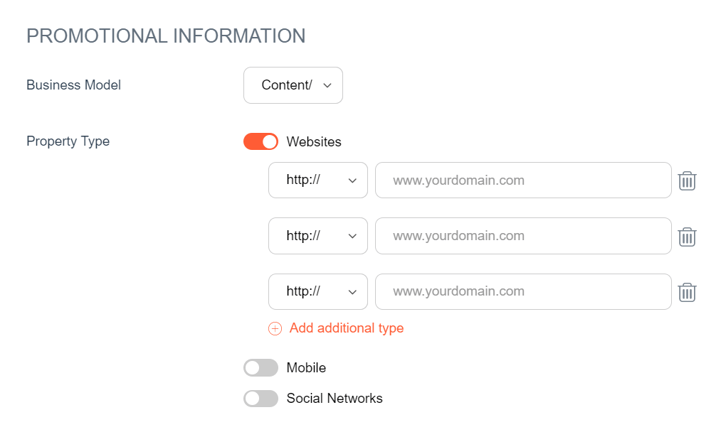
Task: Click the Mobile label text
Action: tap(306, 368)
